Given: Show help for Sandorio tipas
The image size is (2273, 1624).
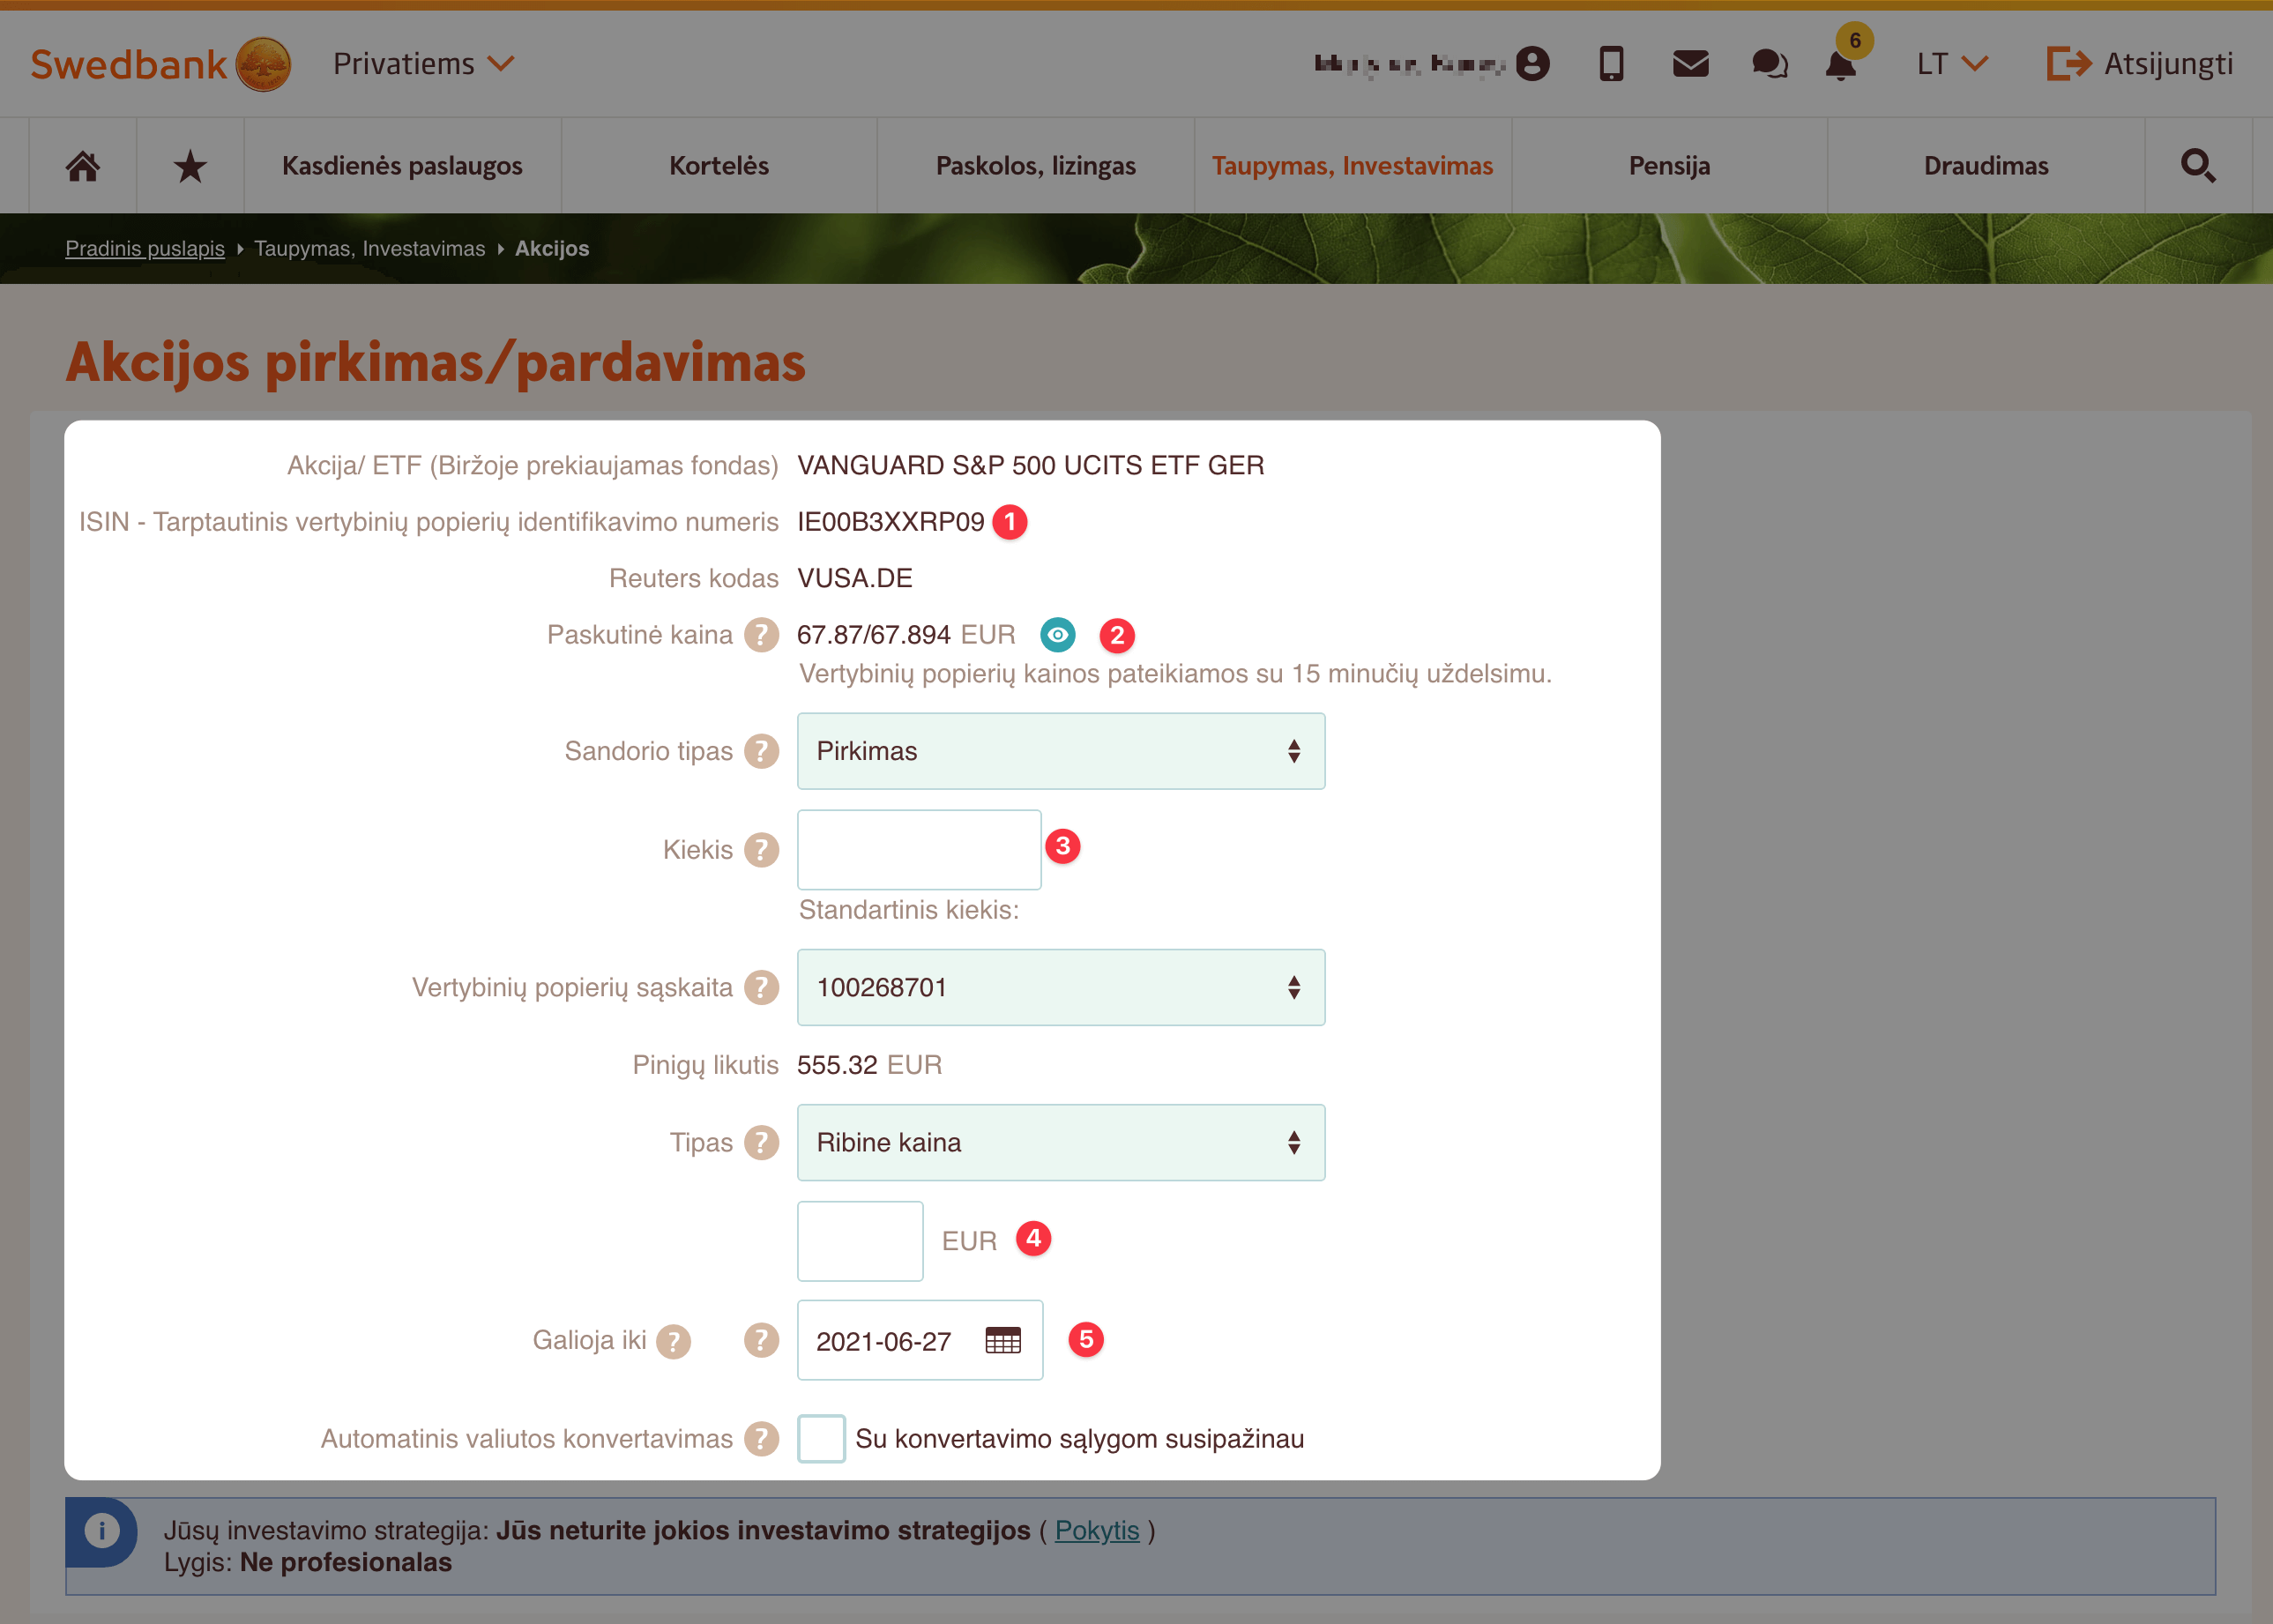Looking at the screenshot, I should [x=761, y=751].
